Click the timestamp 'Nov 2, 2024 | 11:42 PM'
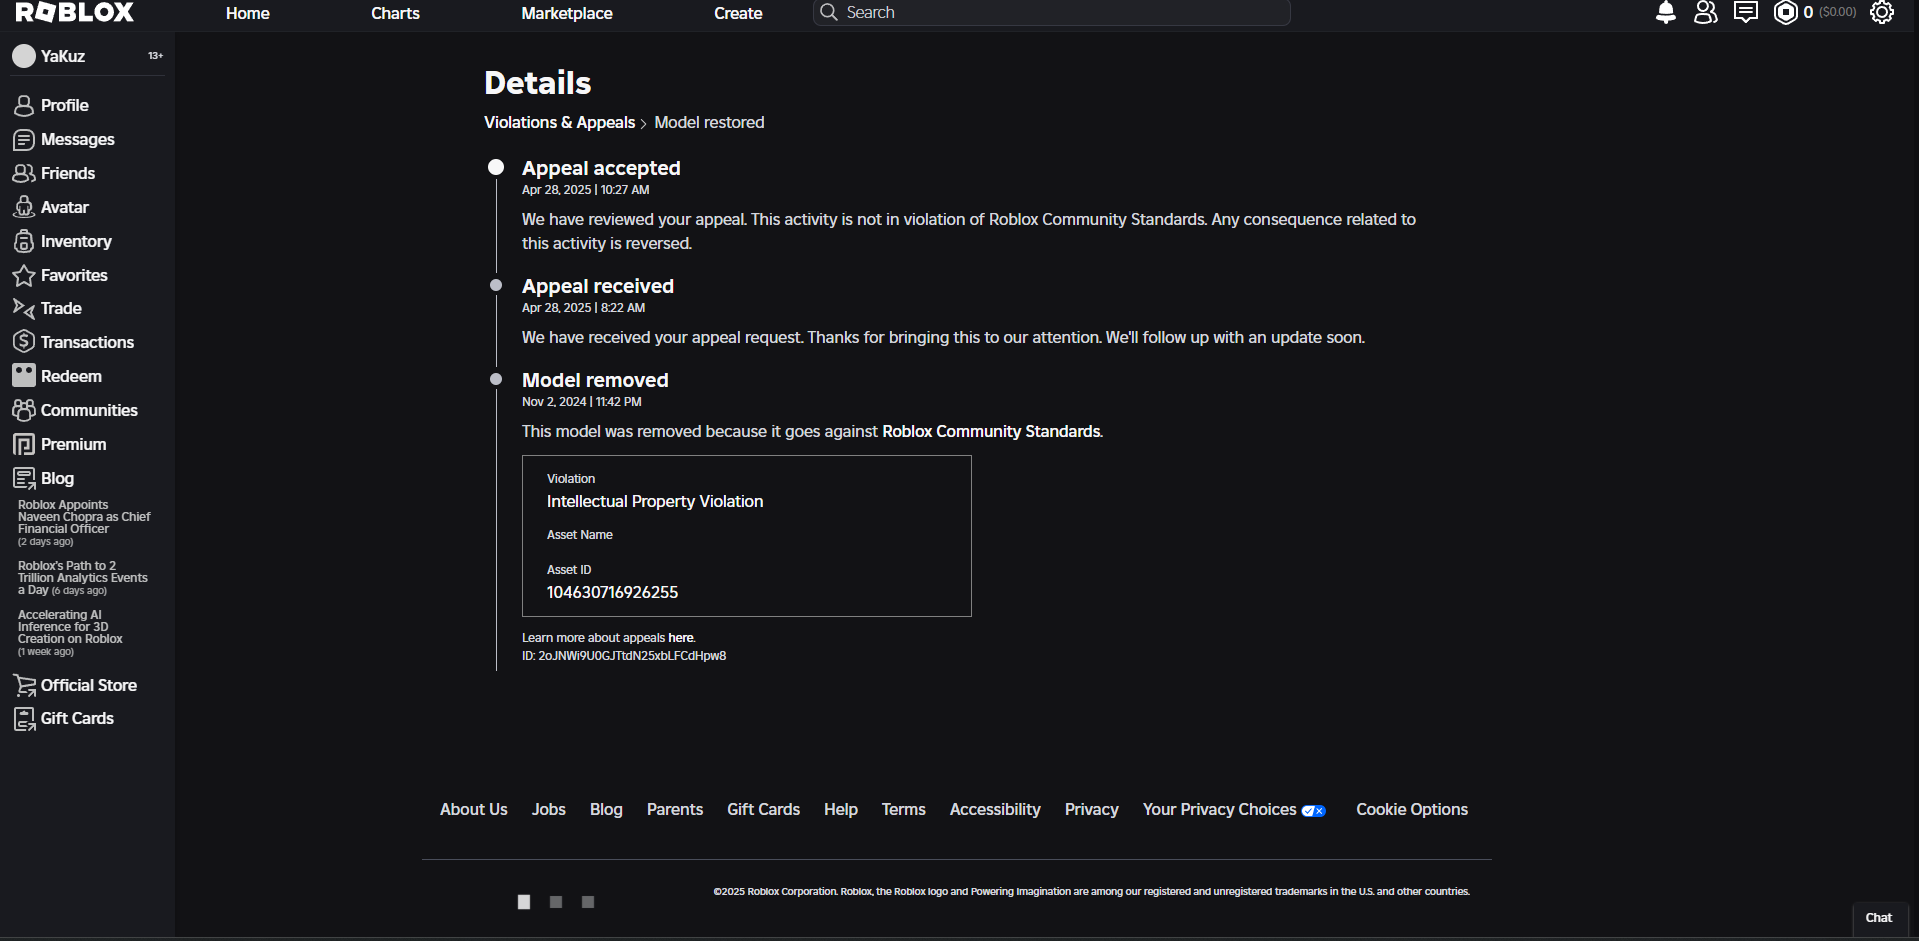This screenshot has width=1919, height=941. click(x=582, y=402)
